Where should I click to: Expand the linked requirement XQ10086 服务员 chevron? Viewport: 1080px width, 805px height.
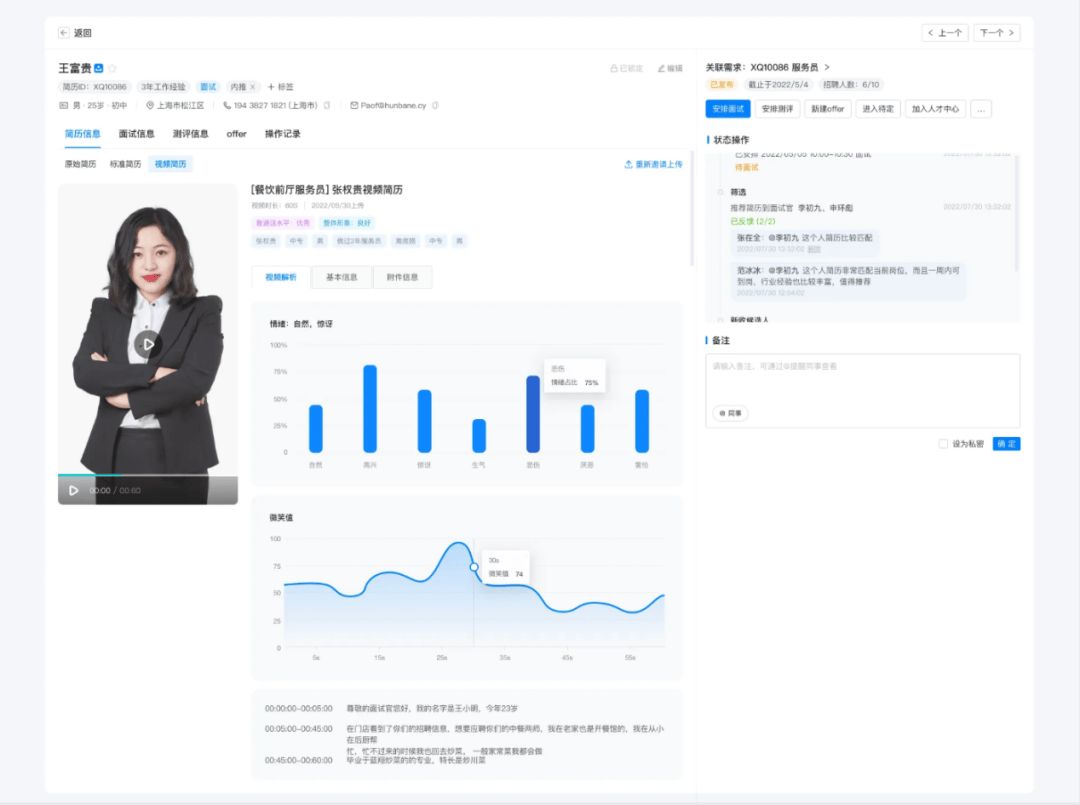point(827,67)
